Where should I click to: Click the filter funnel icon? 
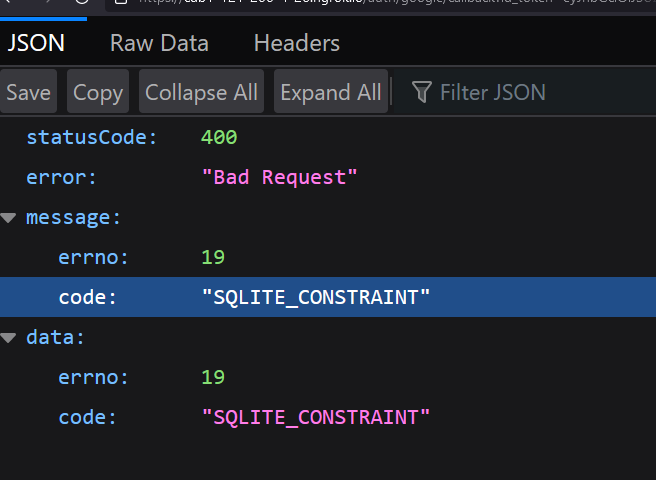[422, 92]
